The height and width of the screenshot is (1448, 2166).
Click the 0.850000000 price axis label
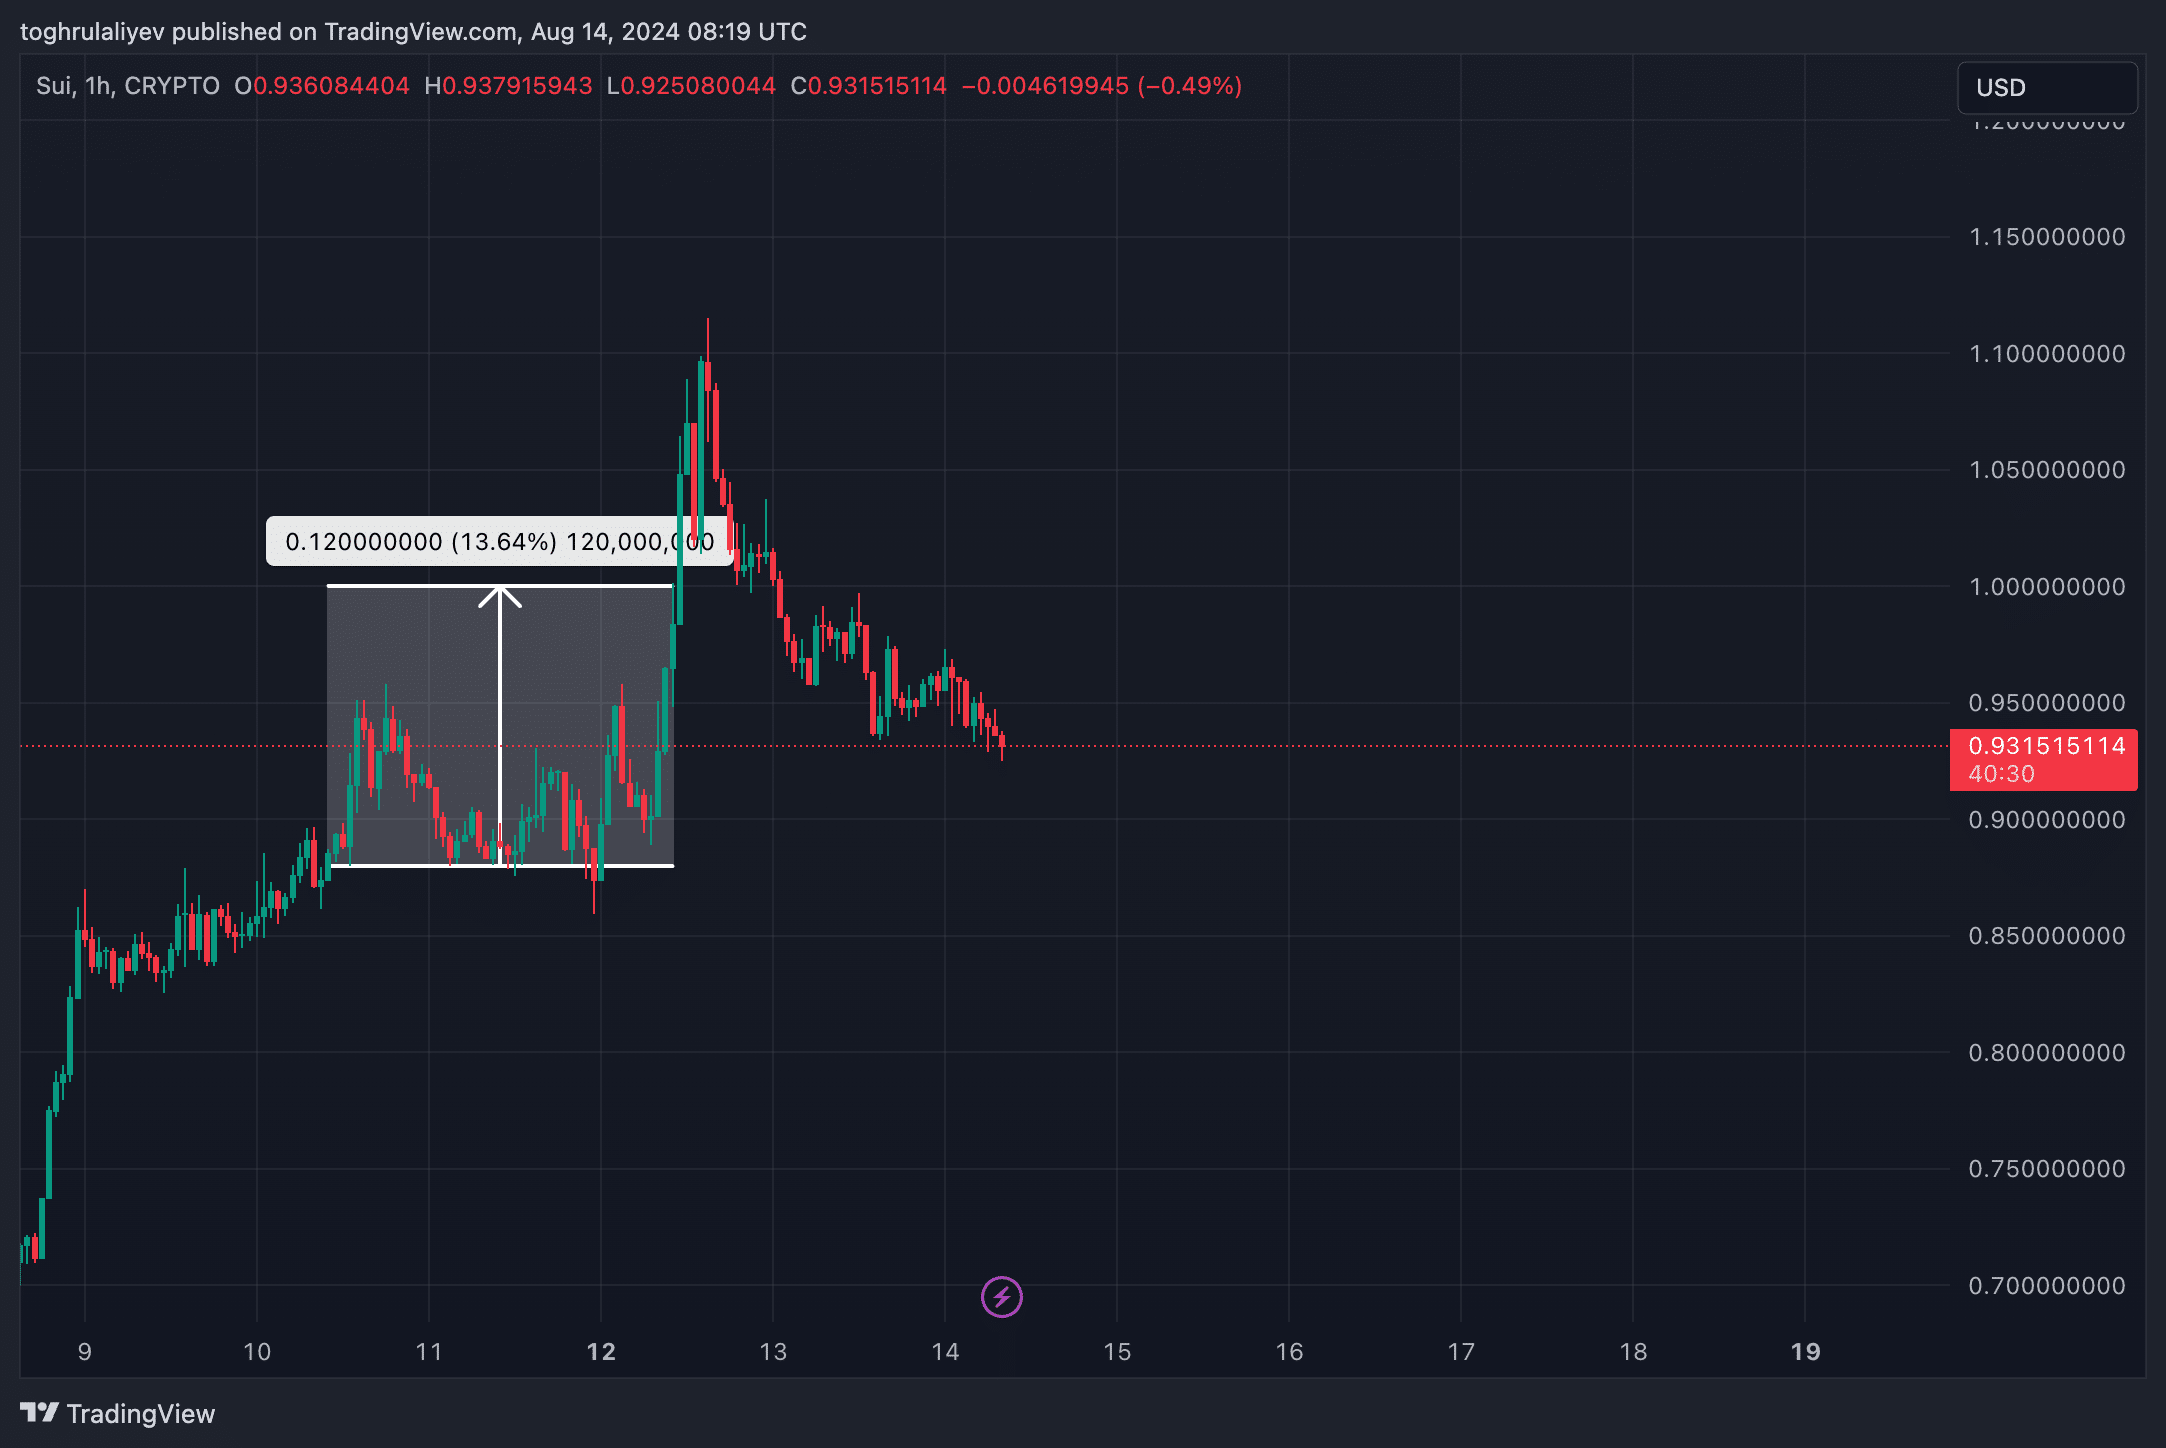[x=2047, y=936]
